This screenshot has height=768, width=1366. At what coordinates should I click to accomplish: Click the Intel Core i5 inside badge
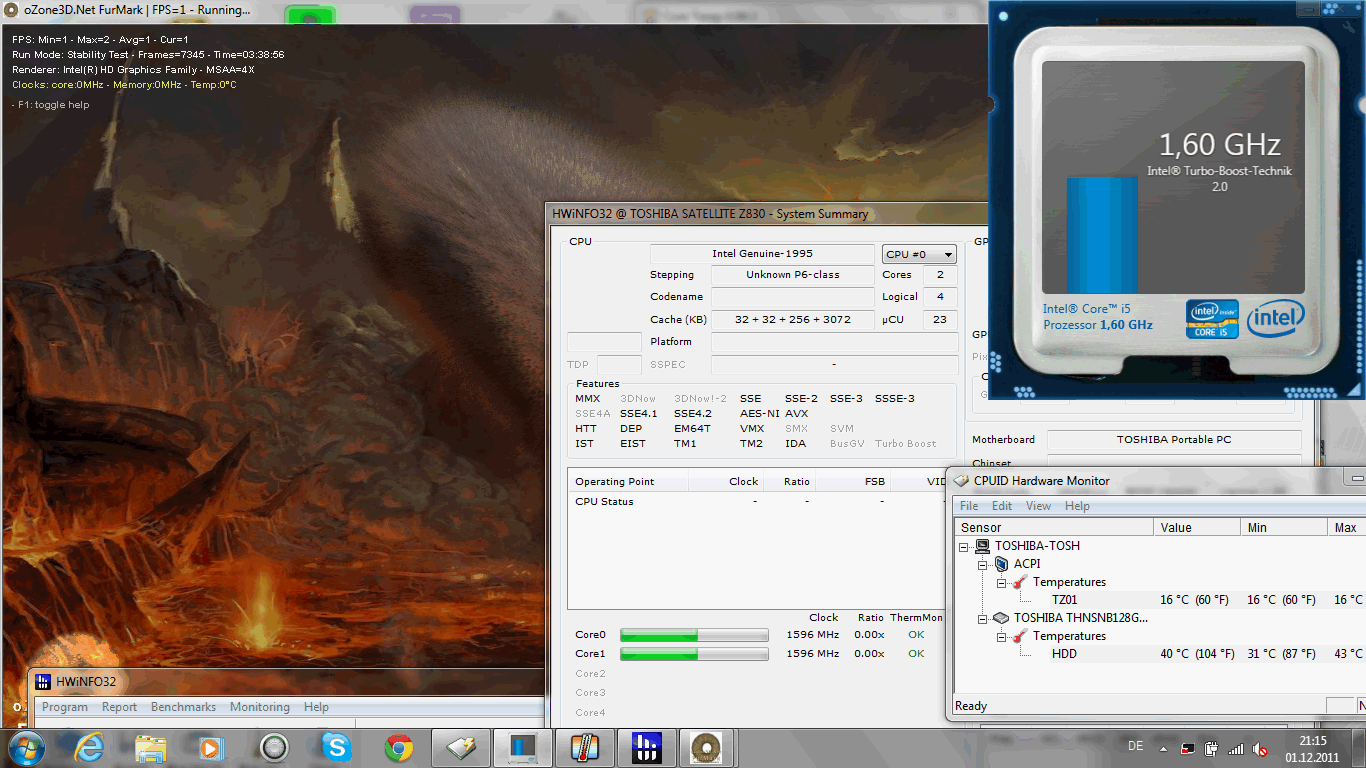click(1212, 319)
